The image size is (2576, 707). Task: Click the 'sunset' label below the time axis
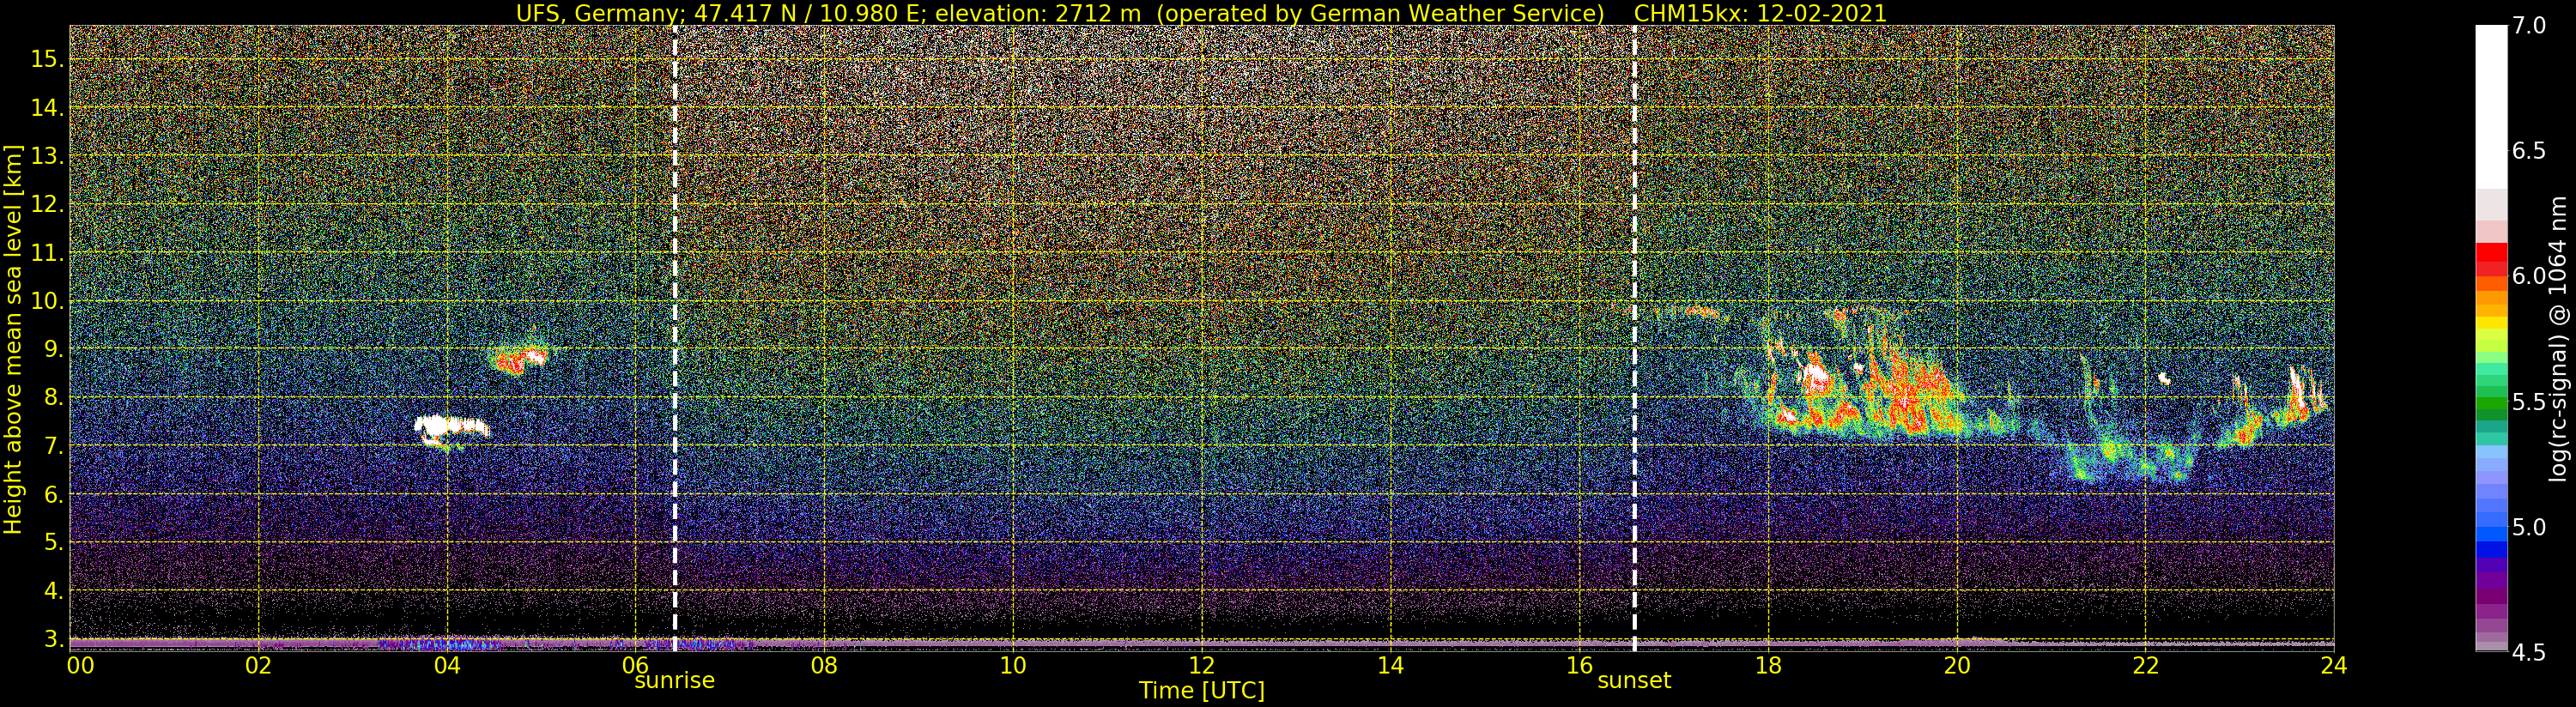click(x=1633, y=681)
